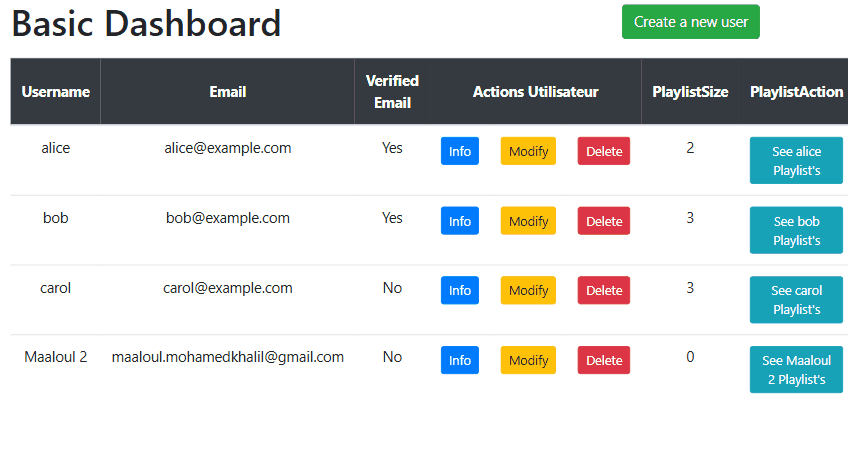The image size is (848, 461).
Task: Select the See bob Playlist's button
Action: pos(796,230)
